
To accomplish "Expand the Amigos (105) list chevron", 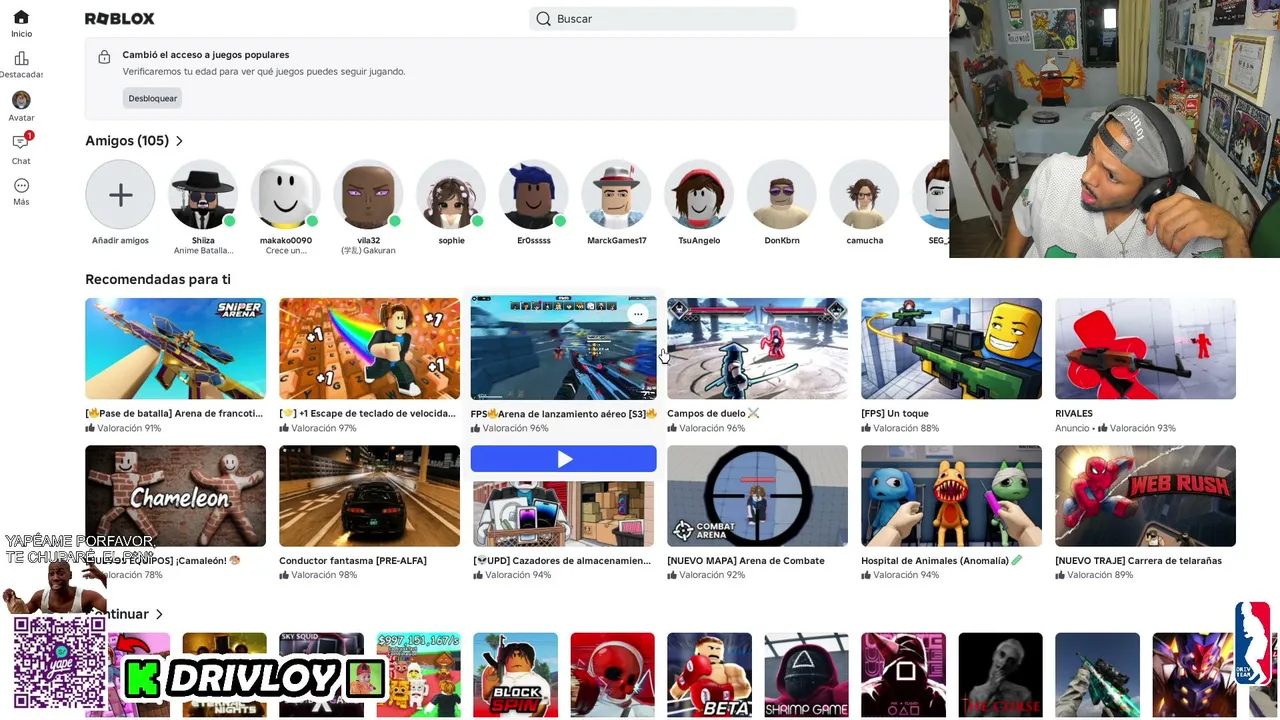I will (179, 141).
